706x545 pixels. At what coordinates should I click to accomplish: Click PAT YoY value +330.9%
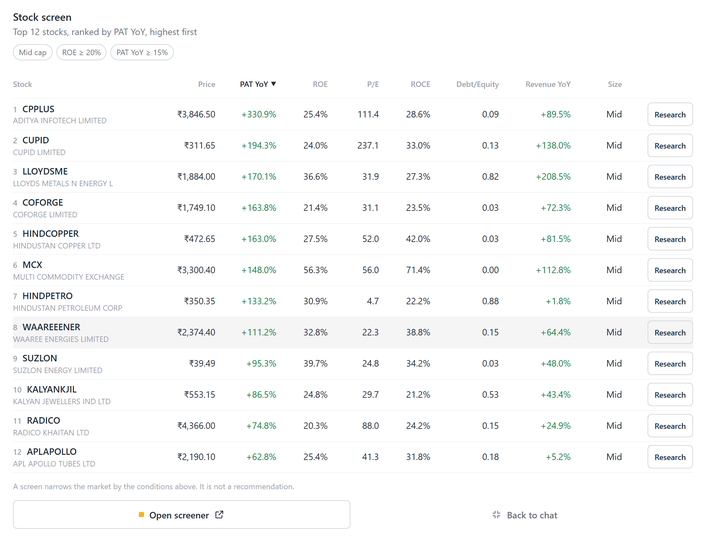259,114
